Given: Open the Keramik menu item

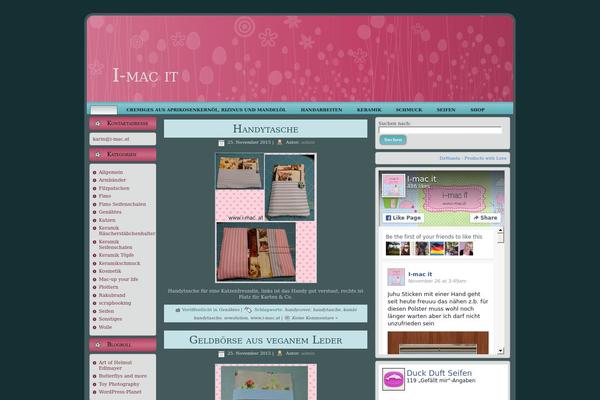Looking at the screenshot, I should tap(369, 108).
